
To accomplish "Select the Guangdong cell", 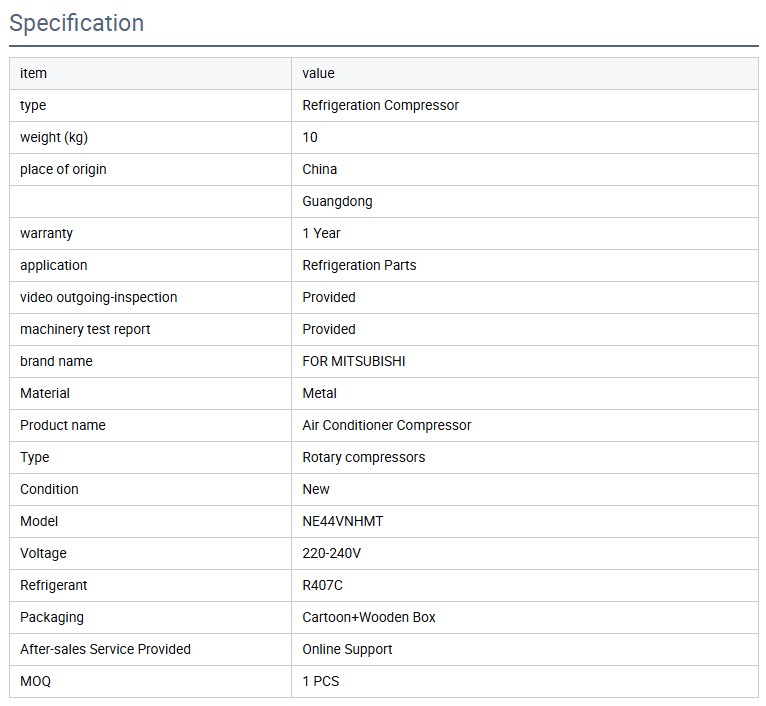I will 337,201.
